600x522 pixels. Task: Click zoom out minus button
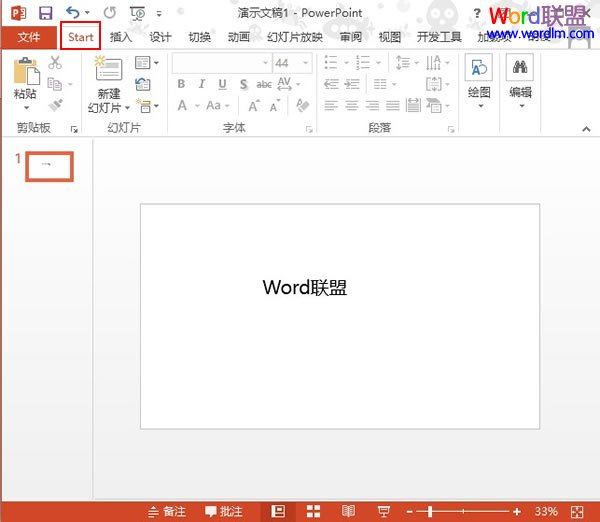coord(409,512)
